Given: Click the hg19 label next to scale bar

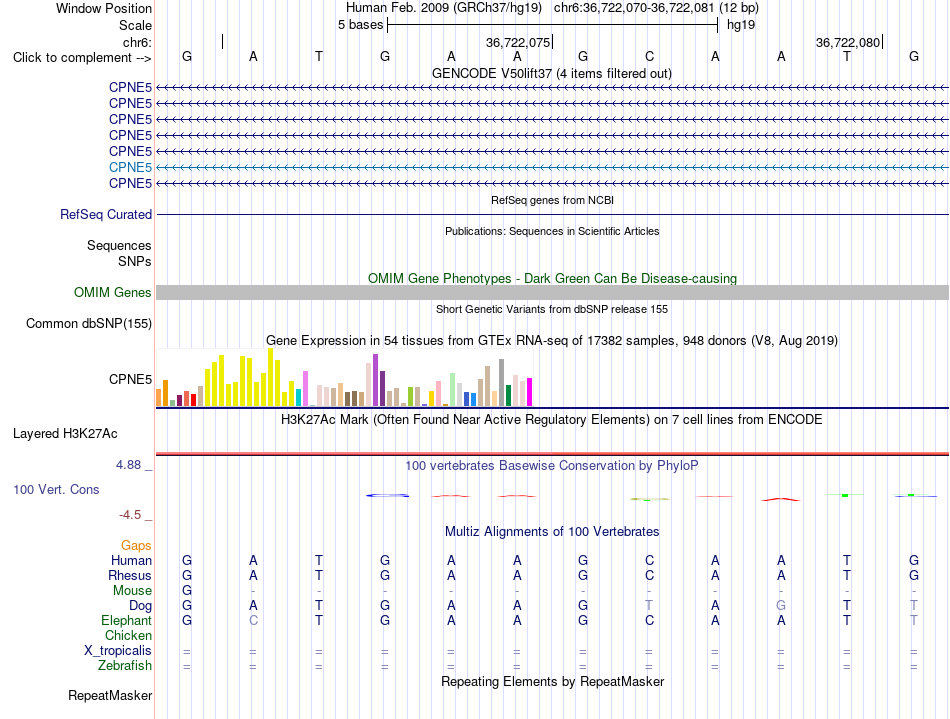Looking at the screenshot, I should click(x=740, y=25).
